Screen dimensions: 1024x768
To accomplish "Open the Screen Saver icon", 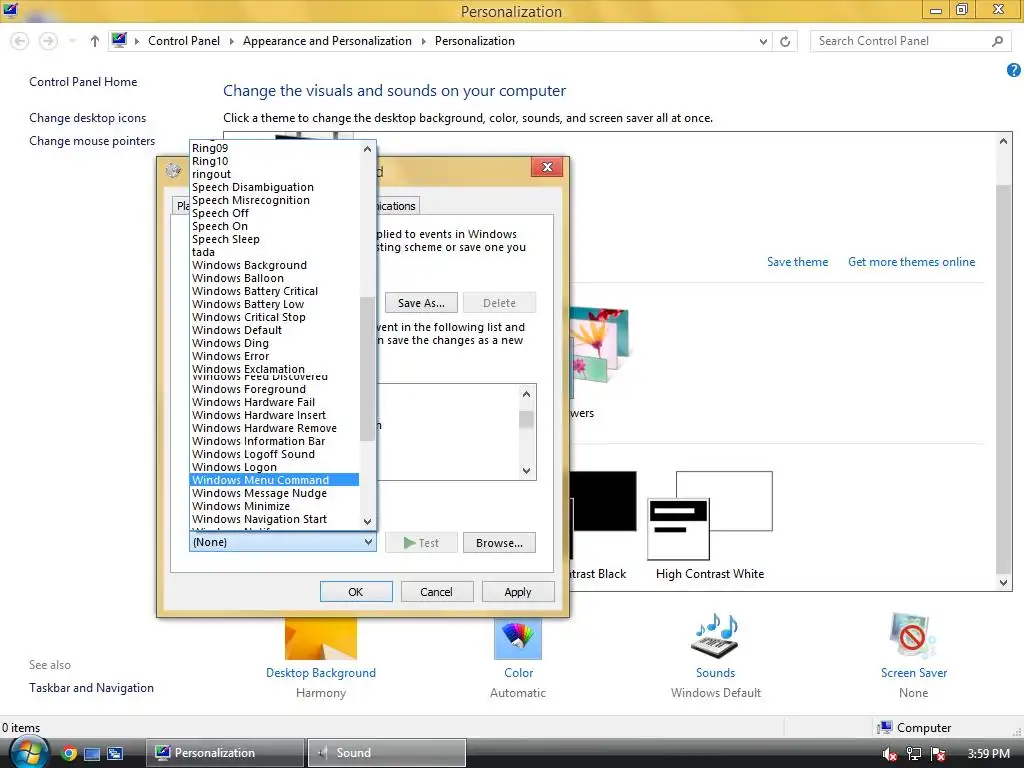I will [x=913, y=636].
